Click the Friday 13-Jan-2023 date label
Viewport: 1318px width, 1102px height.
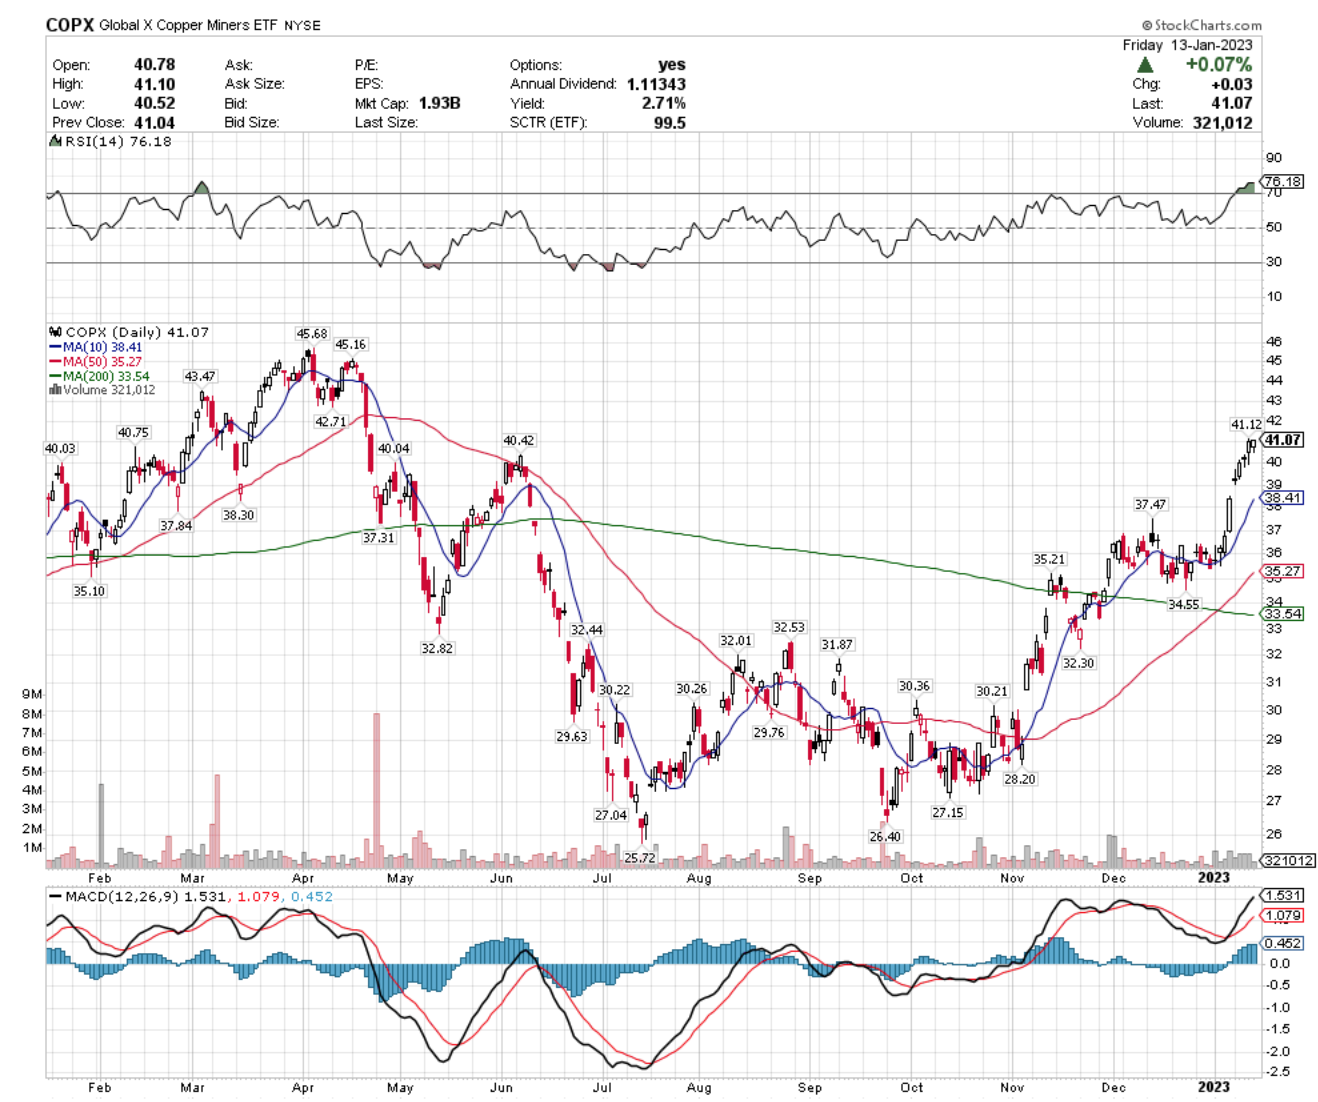(1187, 45)
